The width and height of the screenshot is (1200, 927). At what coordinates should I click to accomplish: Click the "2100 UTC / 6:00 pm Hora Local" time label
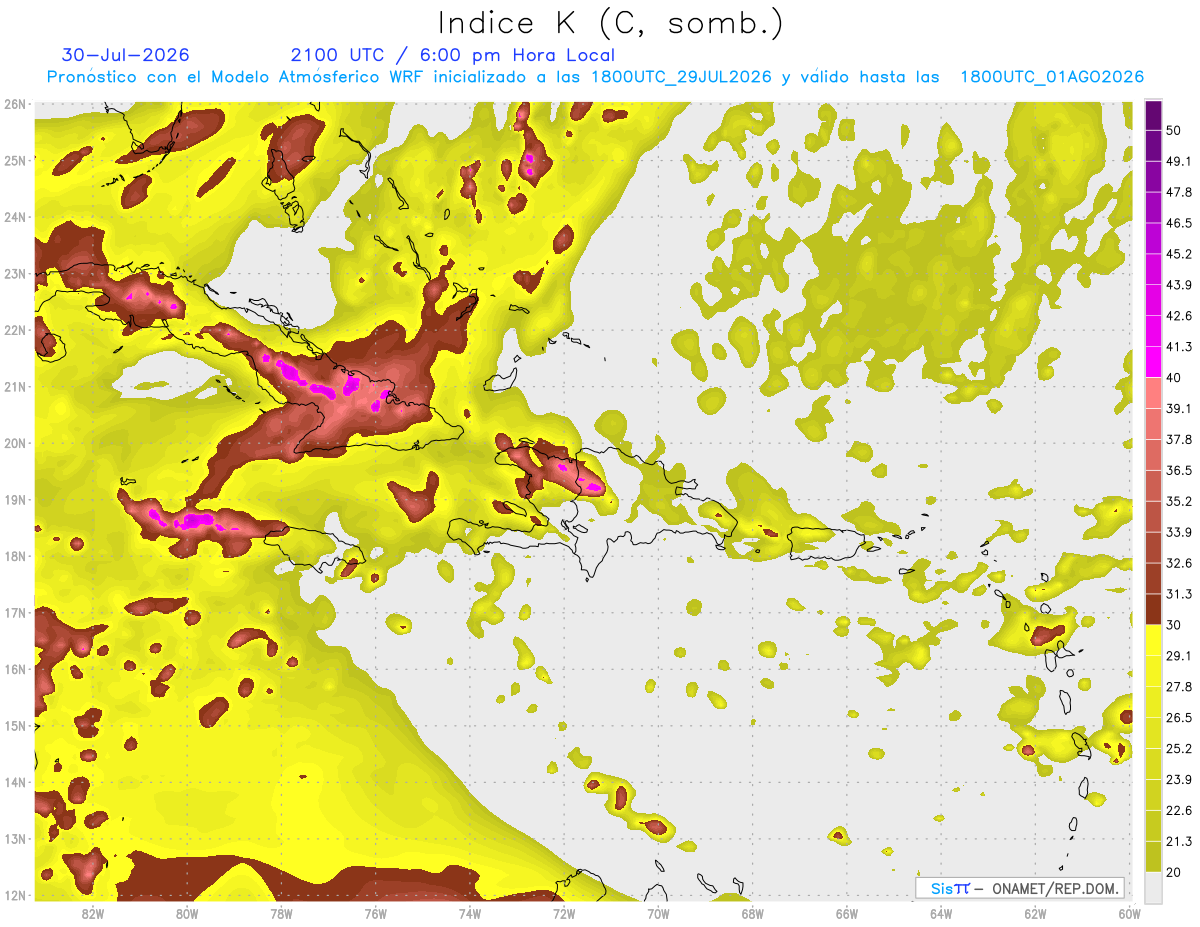[x=453, y=55]
